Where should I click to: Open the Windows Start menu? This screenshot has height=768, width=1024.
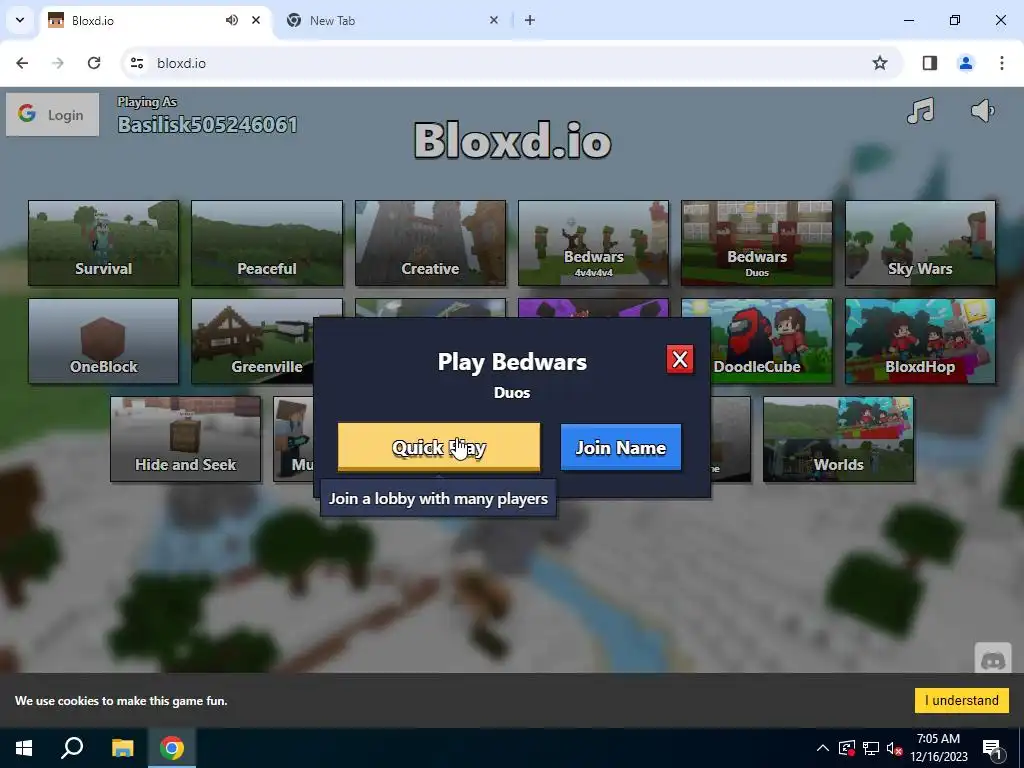point(24,748)
